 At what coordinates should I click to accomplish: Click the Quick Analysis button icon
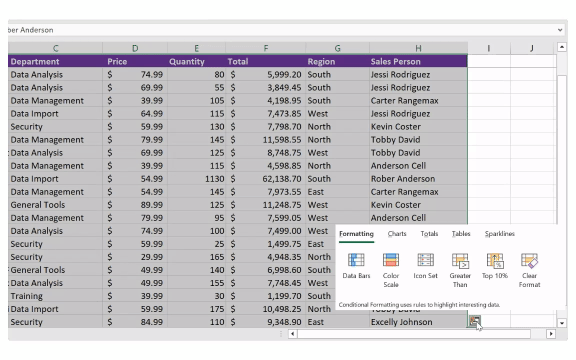(x=474, y=321)
